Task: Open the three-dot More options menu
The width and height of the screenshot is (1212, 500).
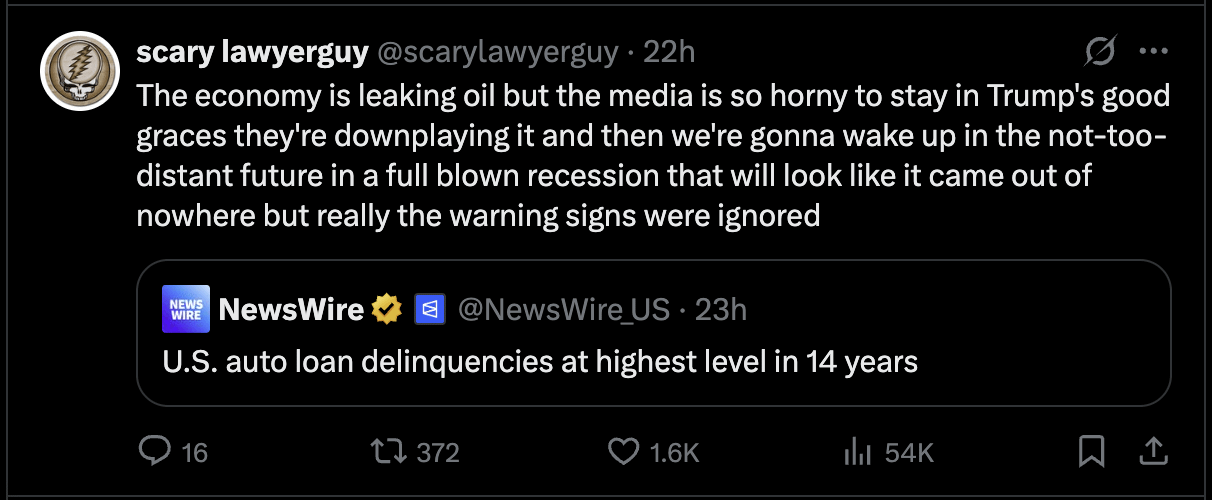Action: pyautogui.click(x=1153, y=52)
